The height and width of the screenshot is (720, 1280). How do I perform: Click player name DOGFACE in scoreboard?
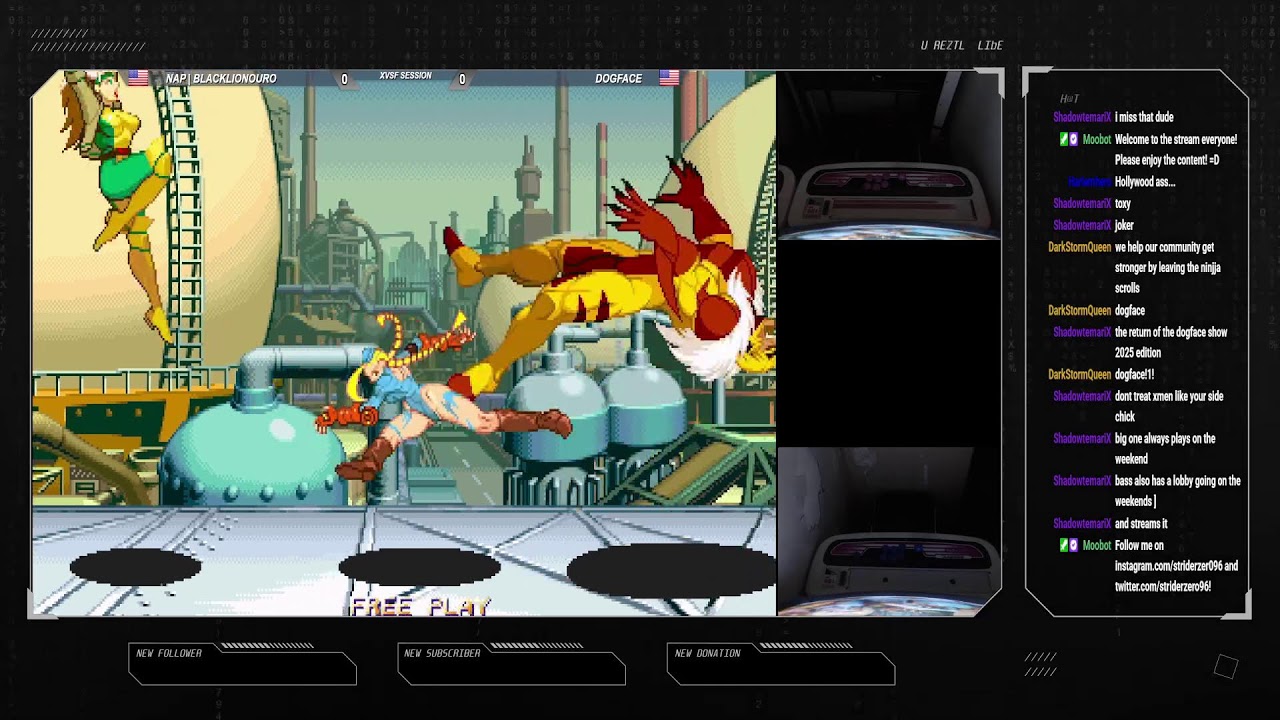point(618,79)
